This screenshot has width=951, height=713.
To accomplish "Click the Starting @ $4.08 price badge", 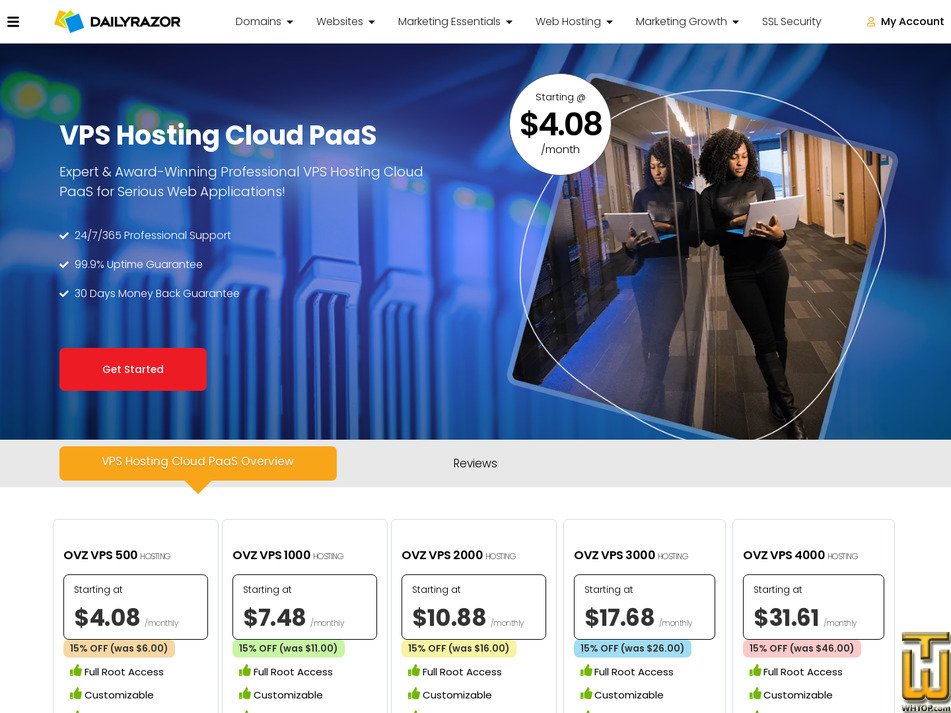I will point(561,122).
